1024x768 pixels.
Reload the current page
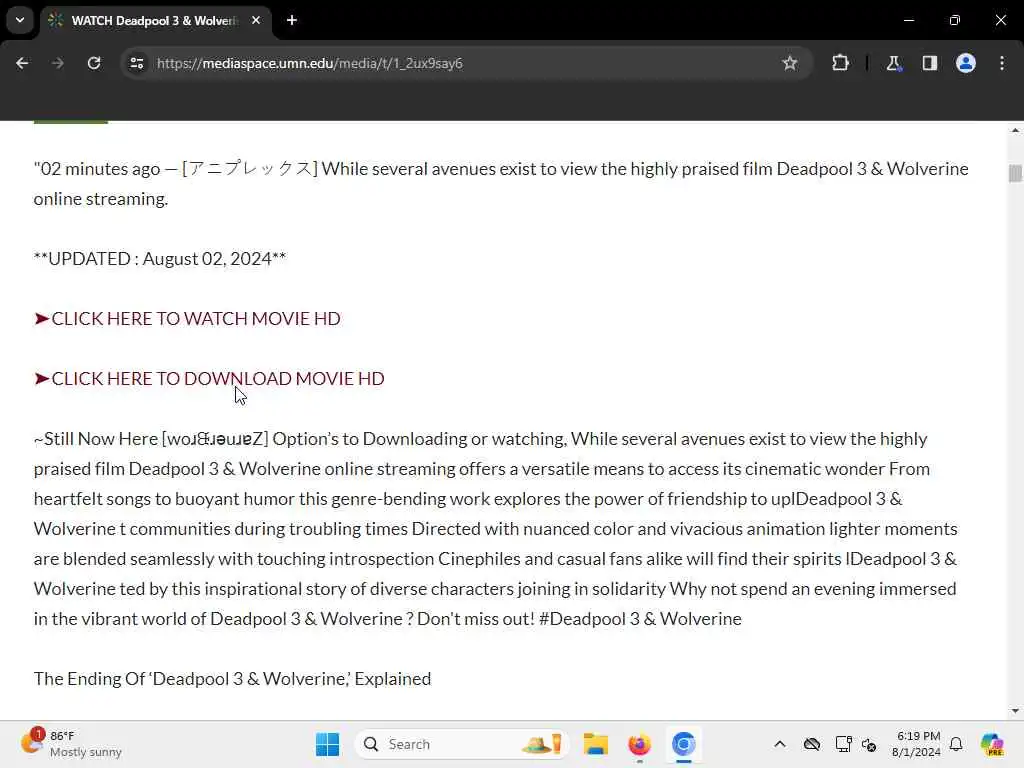pyautogui.click(x=94, y=63)
